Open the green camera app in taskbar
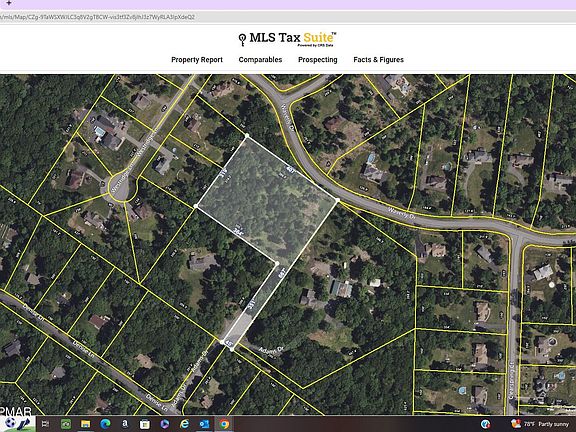The image size is (576, 432). (65, 424)
